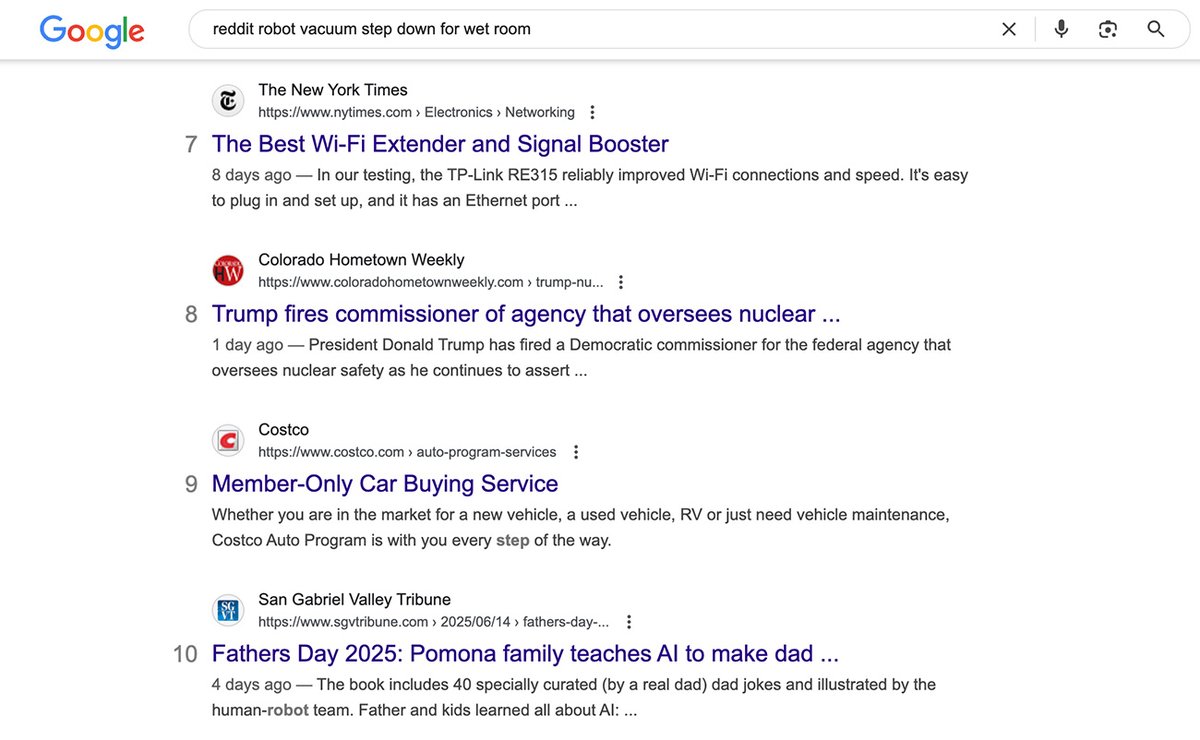
Task: Click the Colorado Hometown Weekly favicon
Action: pos(228,271)
